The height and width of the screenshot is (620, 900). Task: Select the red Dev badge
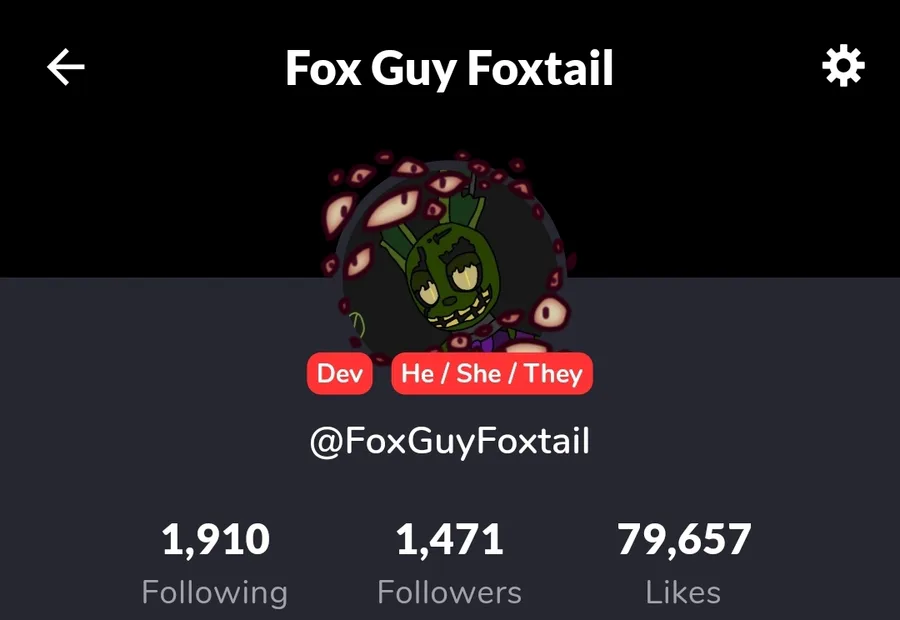pyautogui.click(x=340, y=374)
